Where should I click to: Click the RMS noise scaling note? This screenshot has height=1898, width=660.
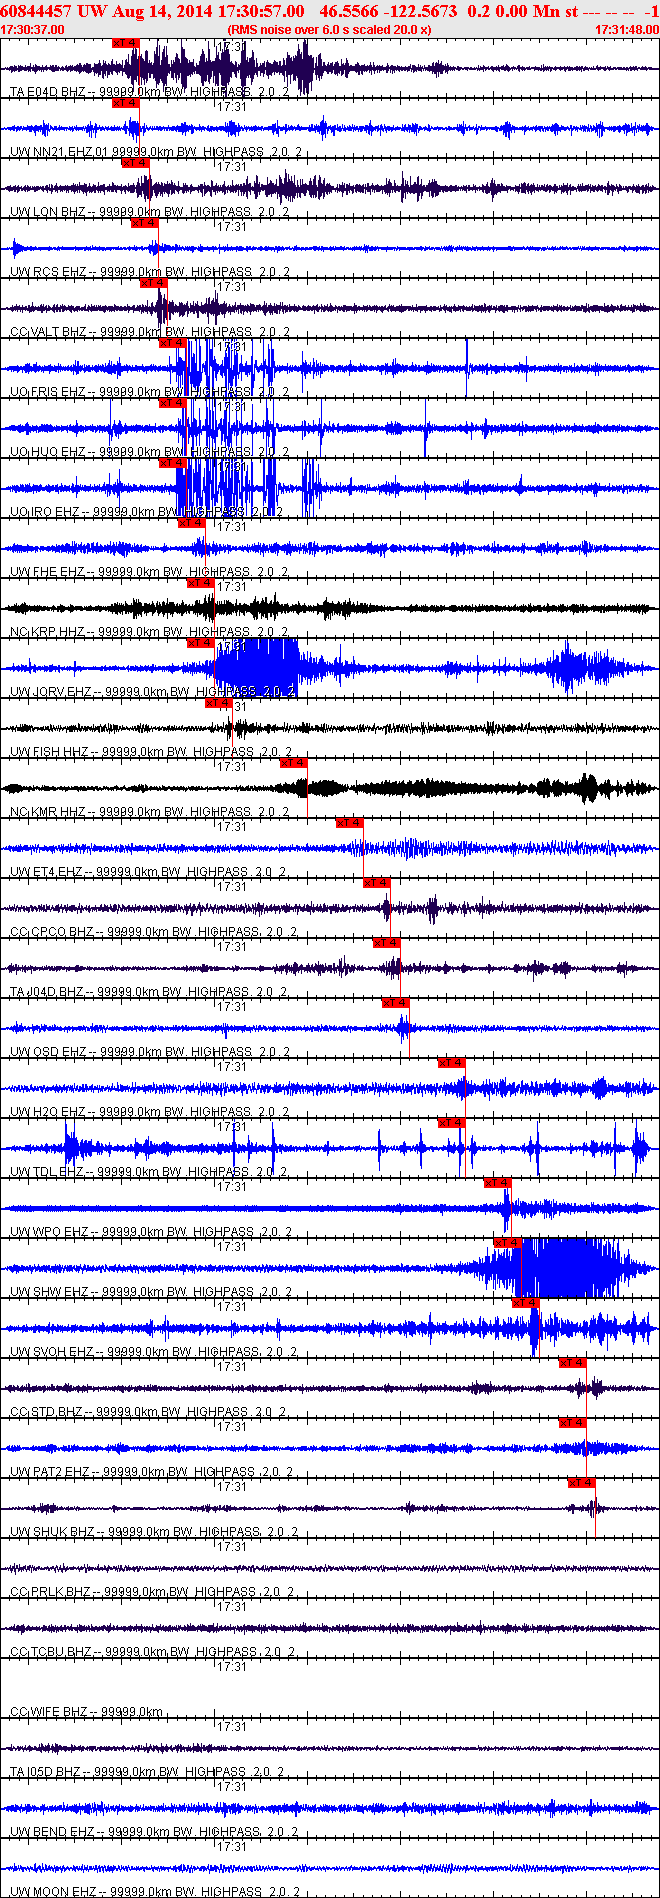(x=330, y=29)
